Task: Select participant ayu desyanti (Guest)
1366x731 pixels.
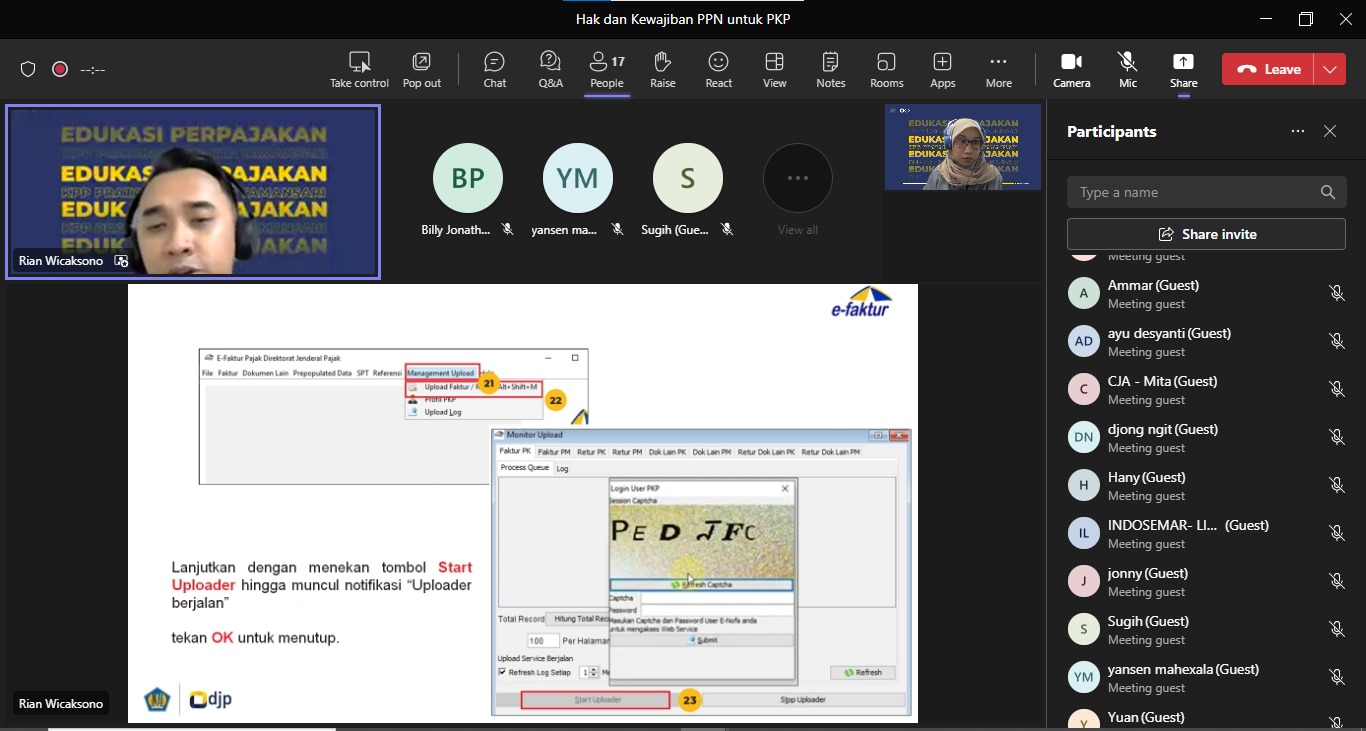Action: click(1206, 341)
